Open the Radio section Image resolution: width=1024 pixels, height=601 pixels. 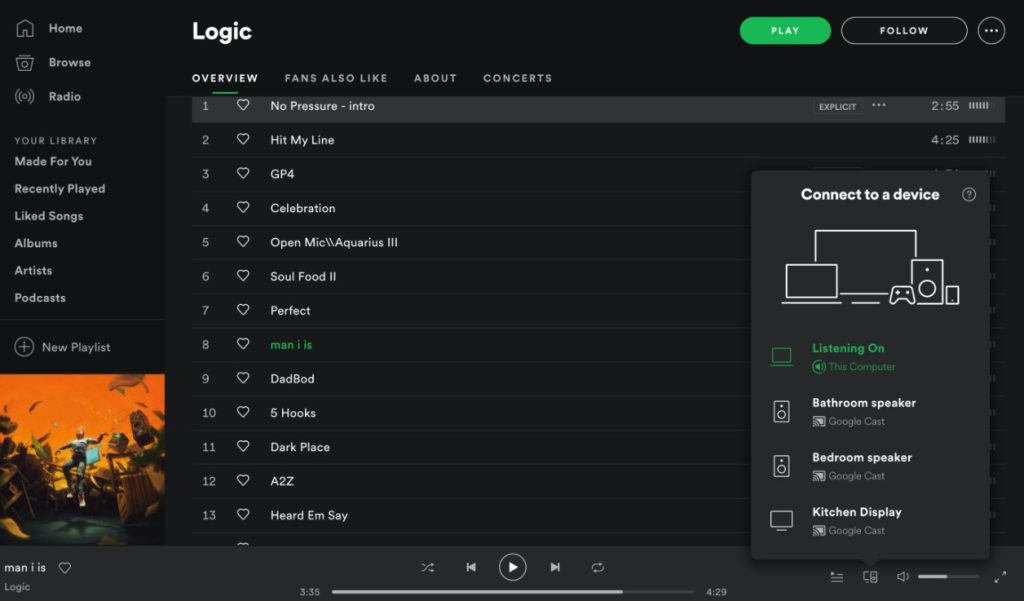(x=48, y=96)
